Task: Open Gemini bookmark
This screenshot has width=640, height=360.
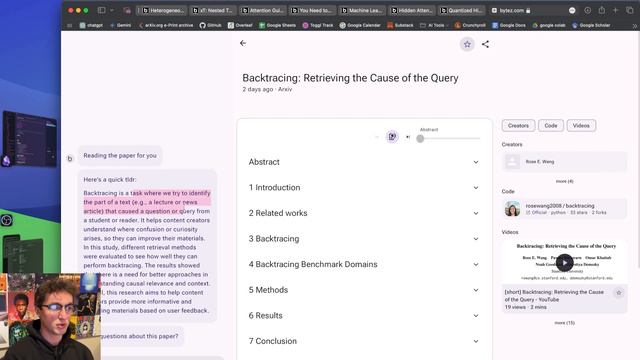Action: pyautogui.click(x=120, y=25)
